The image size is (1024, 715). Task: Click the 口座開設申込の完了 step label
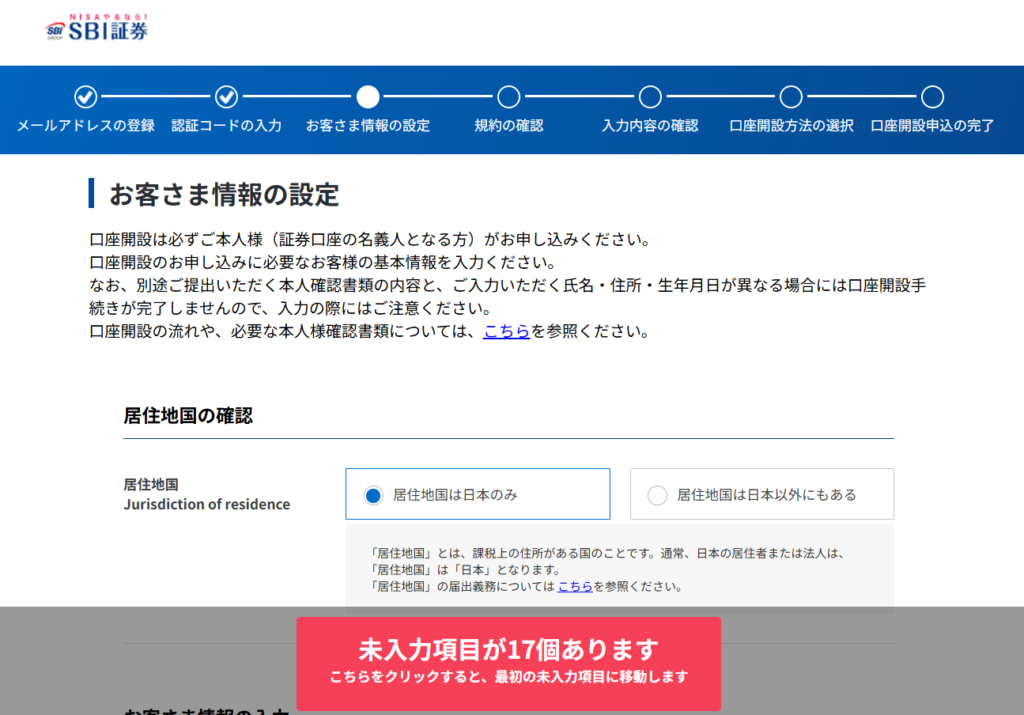[x=932, y=126]
